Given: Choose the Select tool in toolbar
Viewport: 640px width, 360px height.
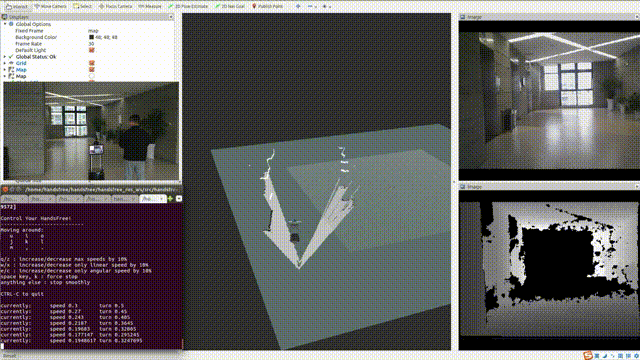Looking at the screenshot, I should click(x=82, y=7).
